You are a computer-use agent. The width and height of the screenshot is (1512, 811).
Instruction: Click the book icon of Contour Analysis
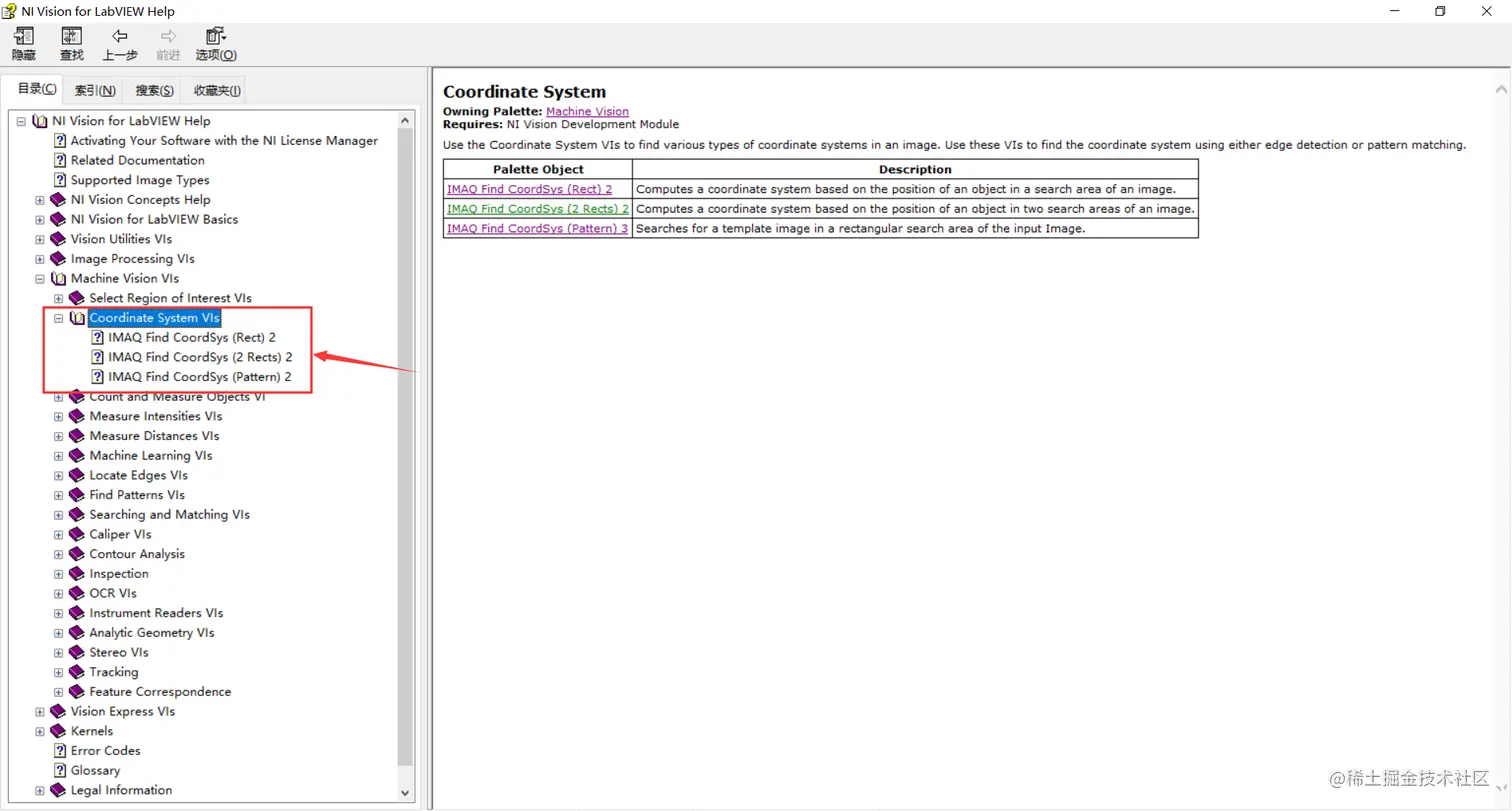[x=77, y=554]
